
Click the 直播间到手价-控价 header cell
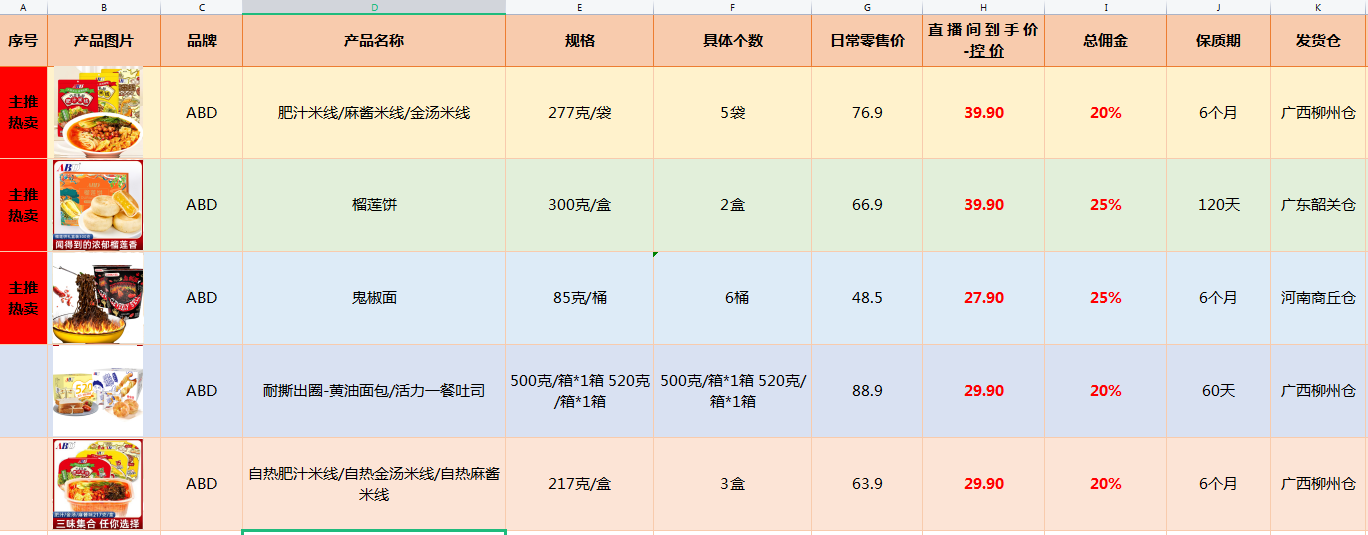[984, 41]
